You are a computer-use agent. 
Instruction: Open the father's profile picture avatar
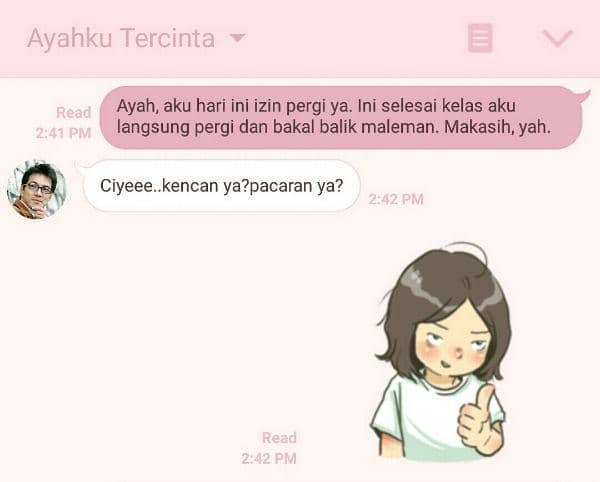coord(37,189)
